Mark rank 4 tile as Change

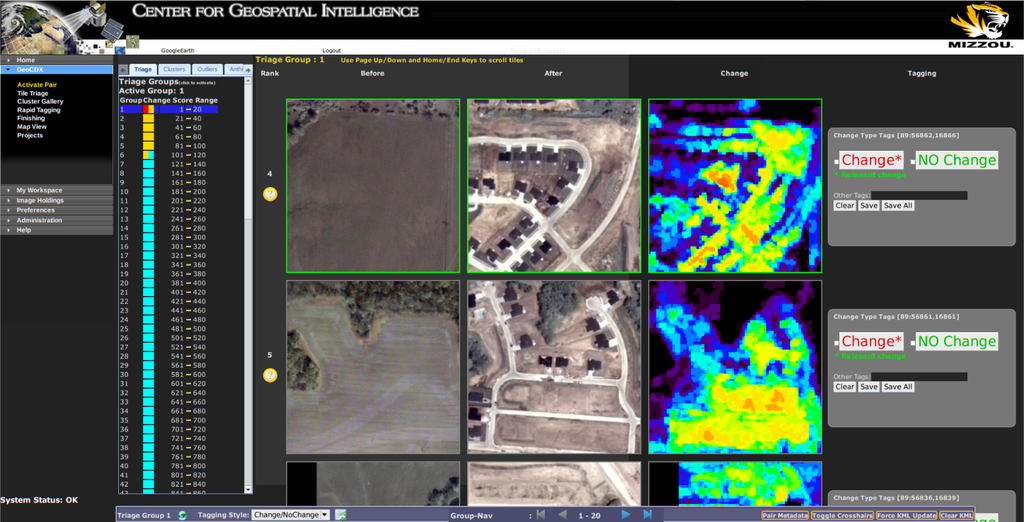tap(870, 160)
